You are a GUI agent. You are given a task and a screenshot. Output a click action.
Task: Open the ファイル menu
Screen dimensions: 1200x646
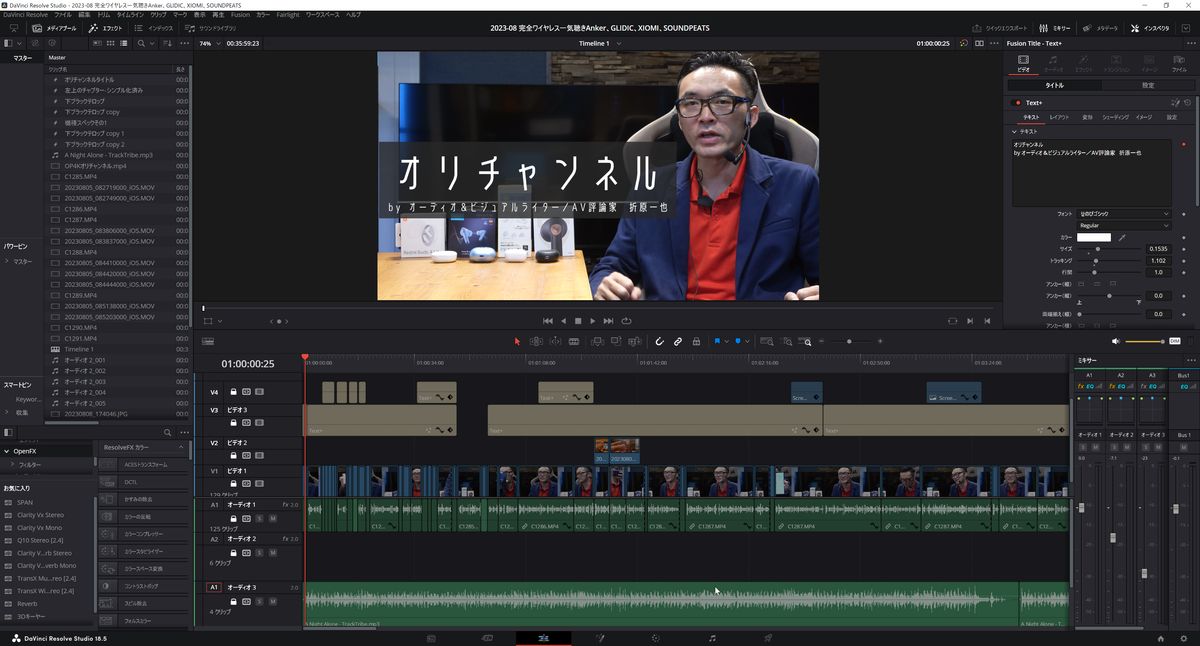pos(62,15)
